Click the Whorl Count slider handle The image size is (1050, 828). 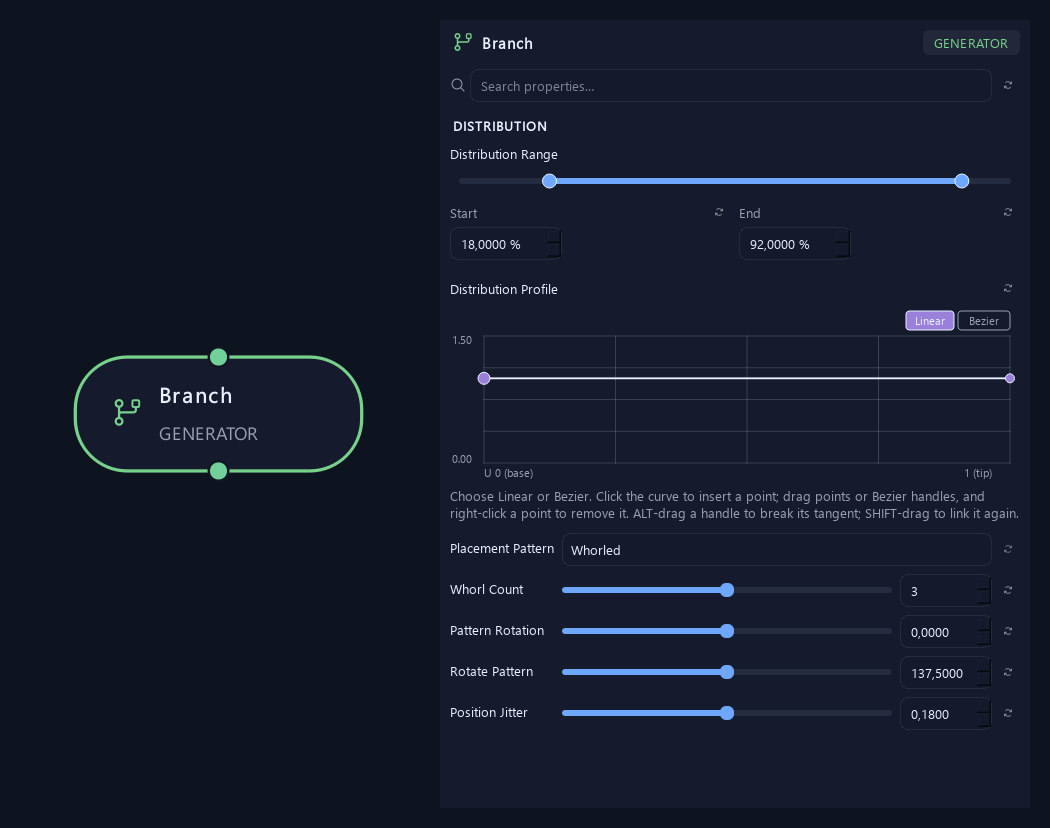(727, 590)
